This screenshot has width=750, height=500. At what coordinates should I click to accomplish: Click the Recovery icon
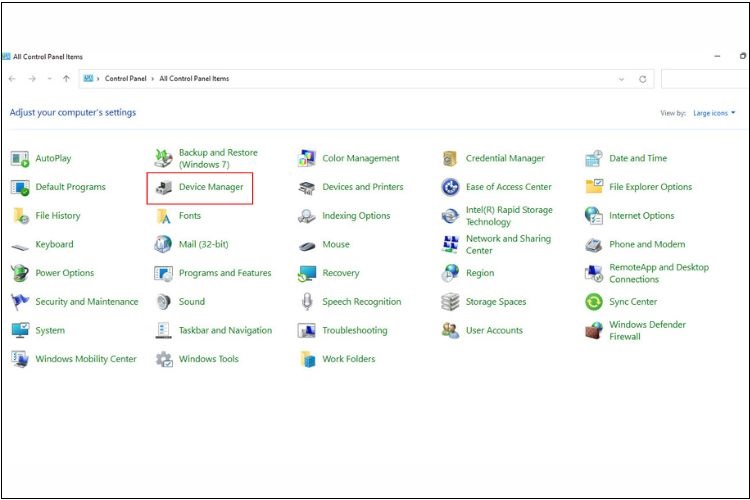pyautogui.click(x=307, y=273)
